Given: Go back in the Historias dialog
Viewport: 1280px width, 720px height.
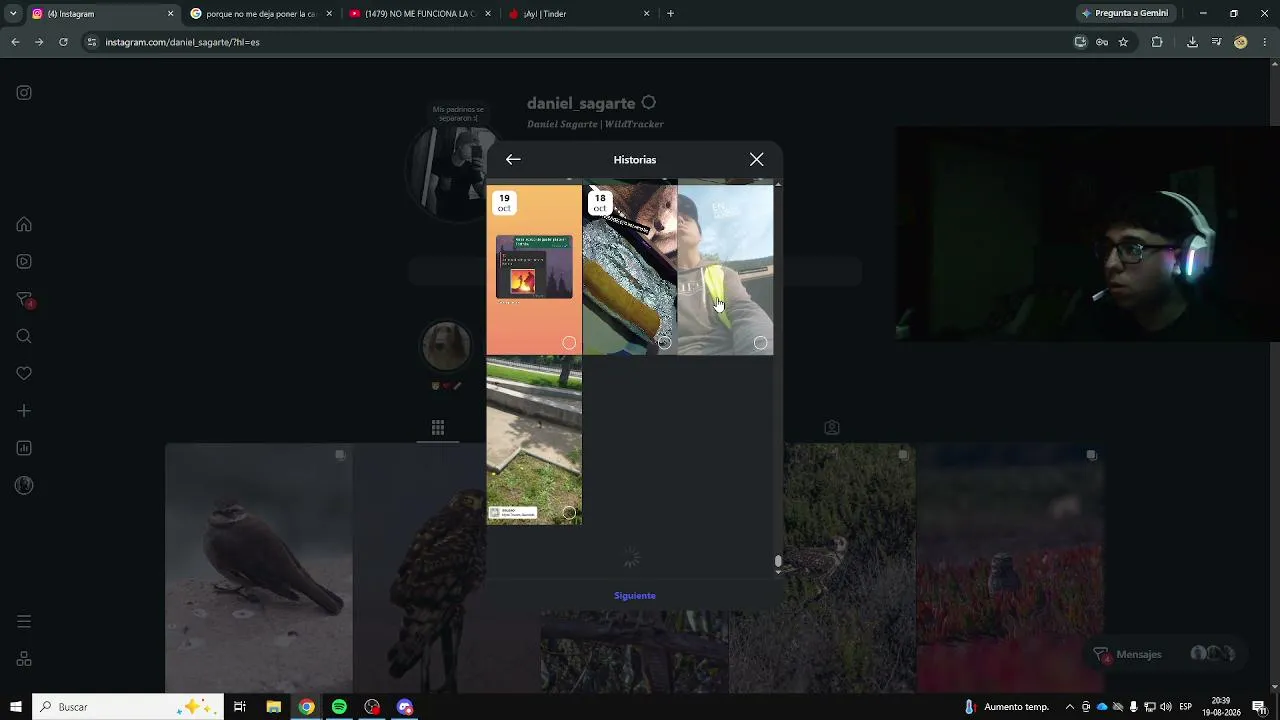Looking at the screenshot, I should tap(513, 159).
